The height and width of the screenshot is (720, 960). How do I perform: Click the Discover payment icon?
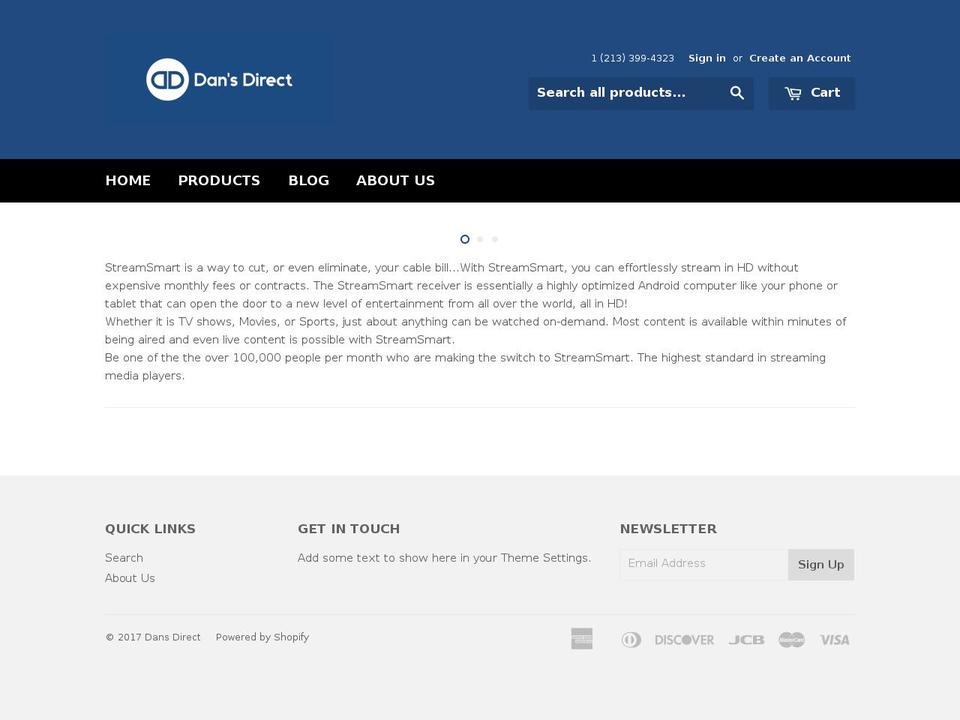[684, 640]
